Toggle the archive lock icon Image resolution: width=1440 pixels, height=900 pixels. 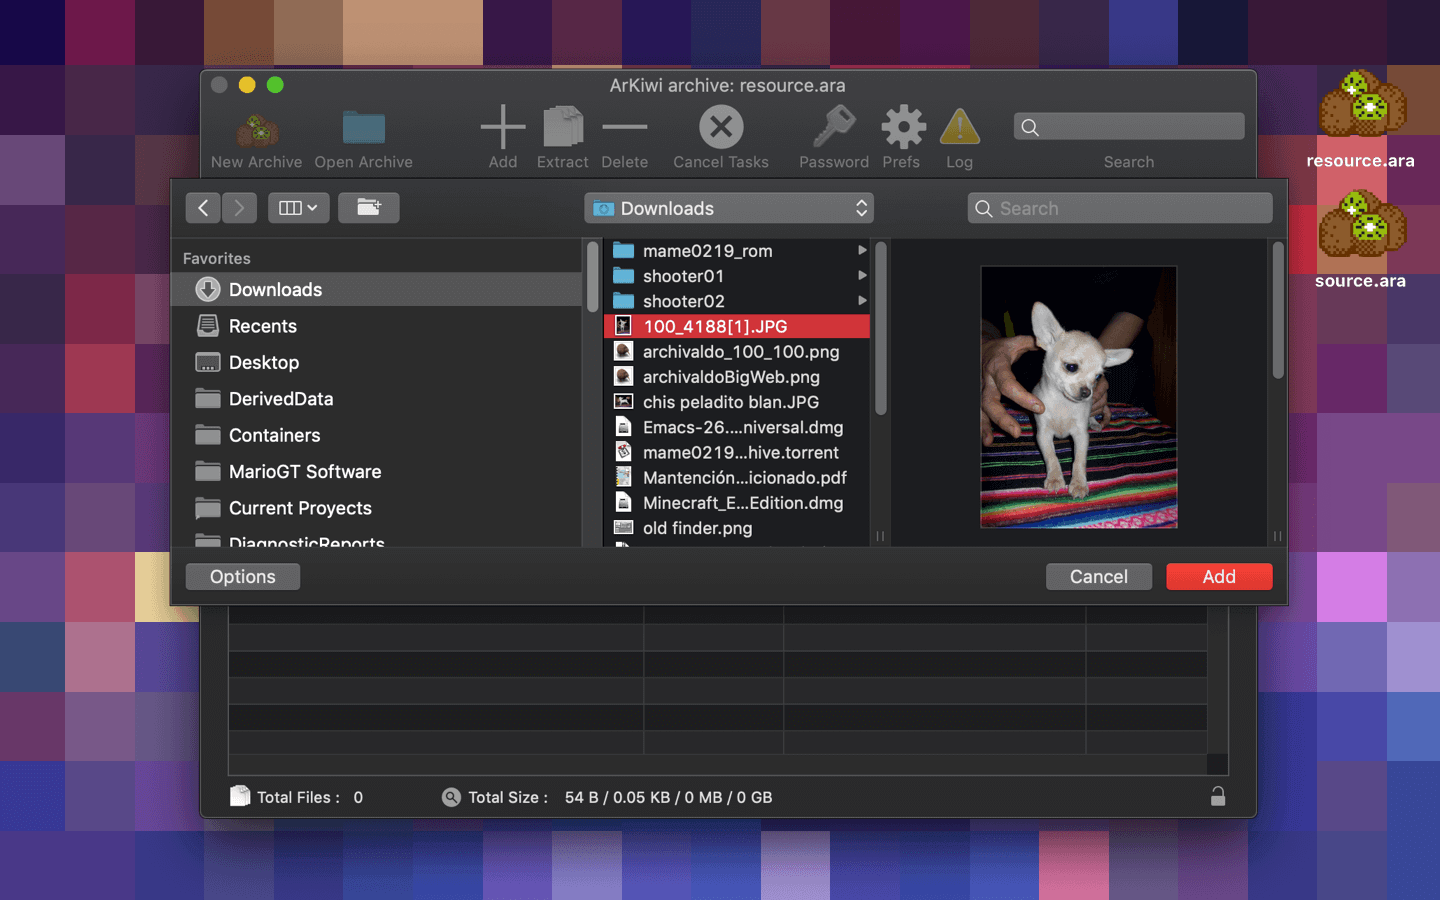[1217, 796]
